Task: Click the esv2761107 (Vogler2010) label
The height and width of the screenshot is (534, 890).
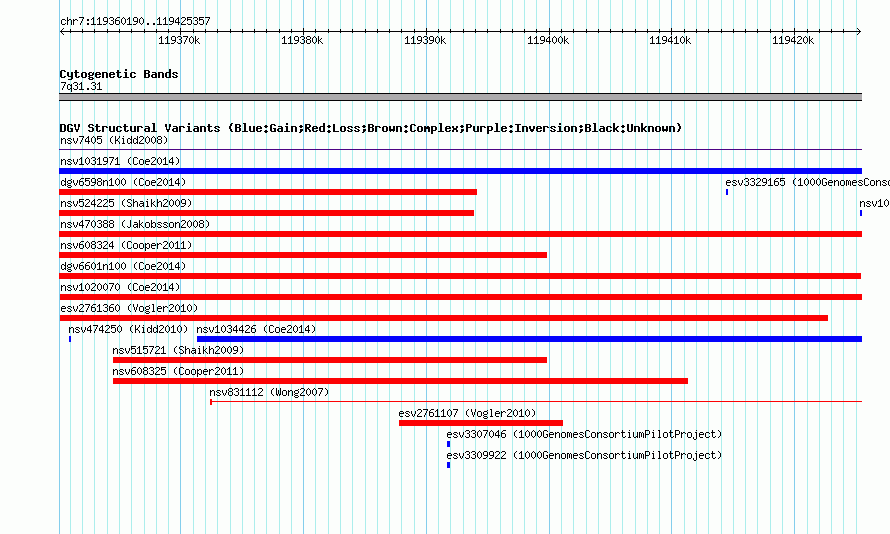Action: point(467,413)
